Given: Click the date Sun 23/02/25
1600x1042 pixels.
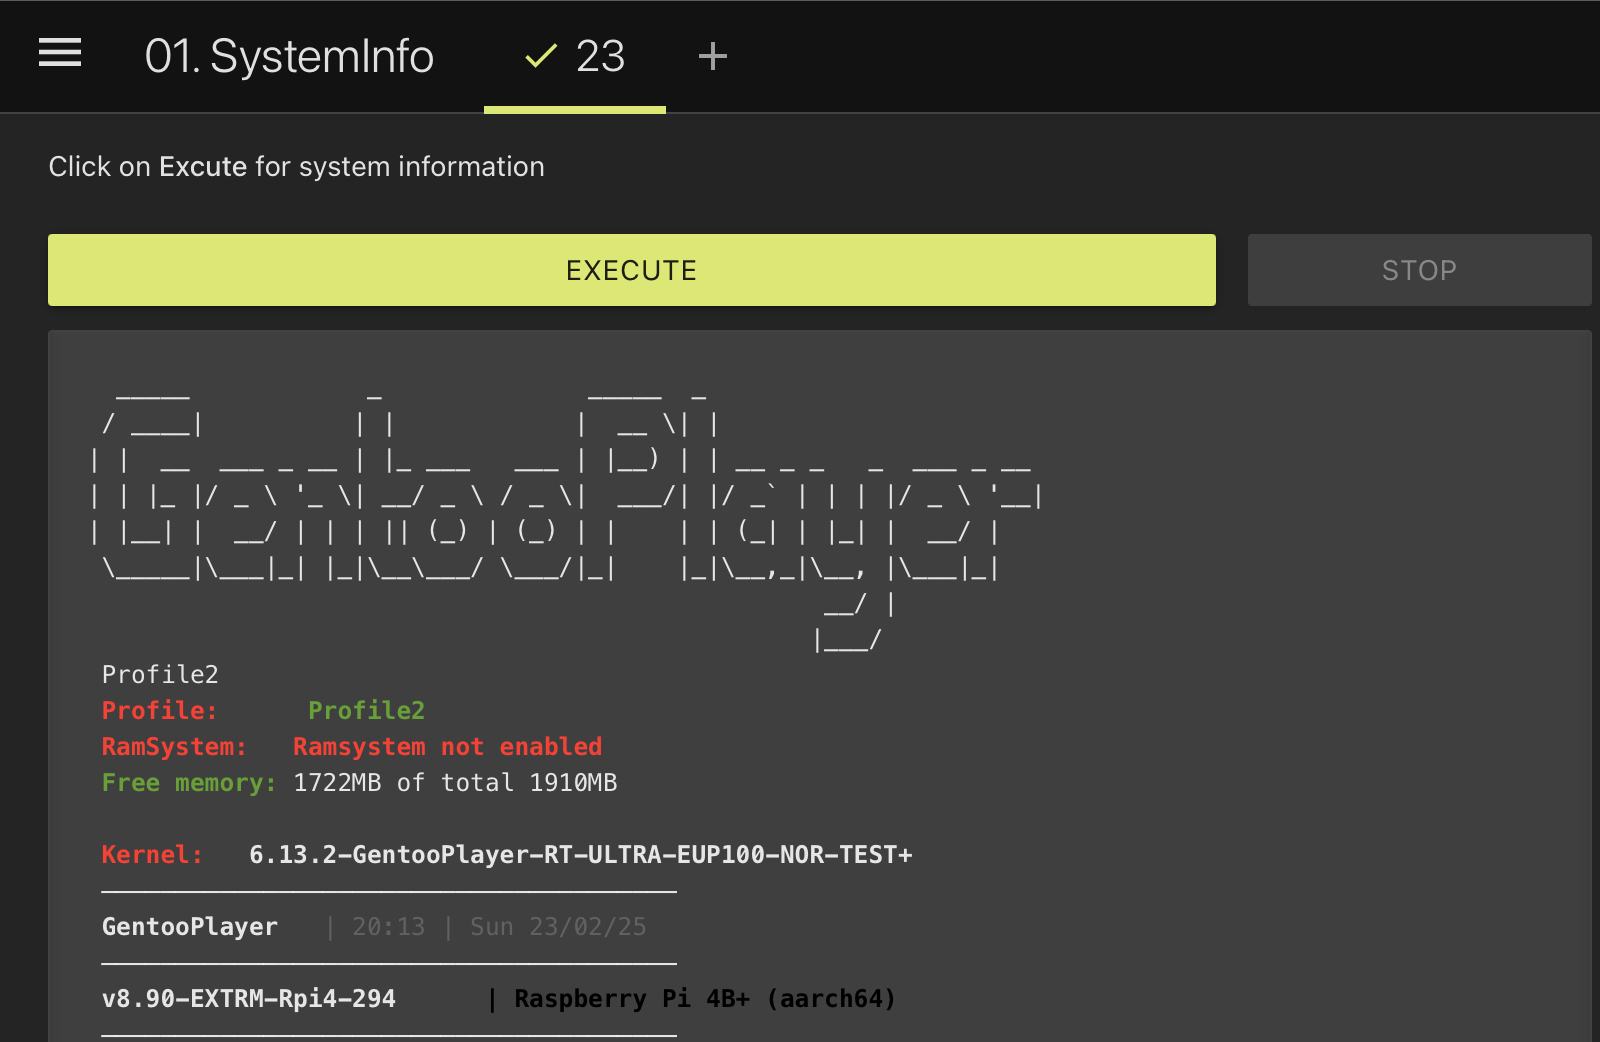Looking at the screenshot, I should point(558,927).
